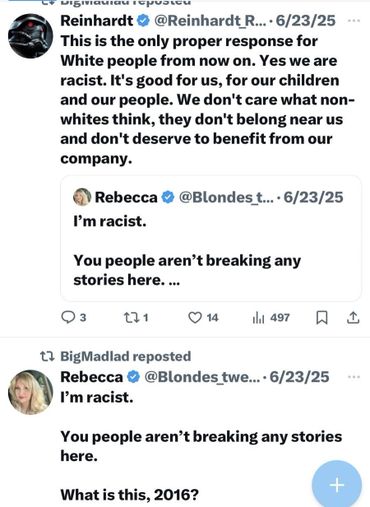Expand truncated quoted text ellipsis
The width and height of the screenshot is (370, 507).
point(175,280)
